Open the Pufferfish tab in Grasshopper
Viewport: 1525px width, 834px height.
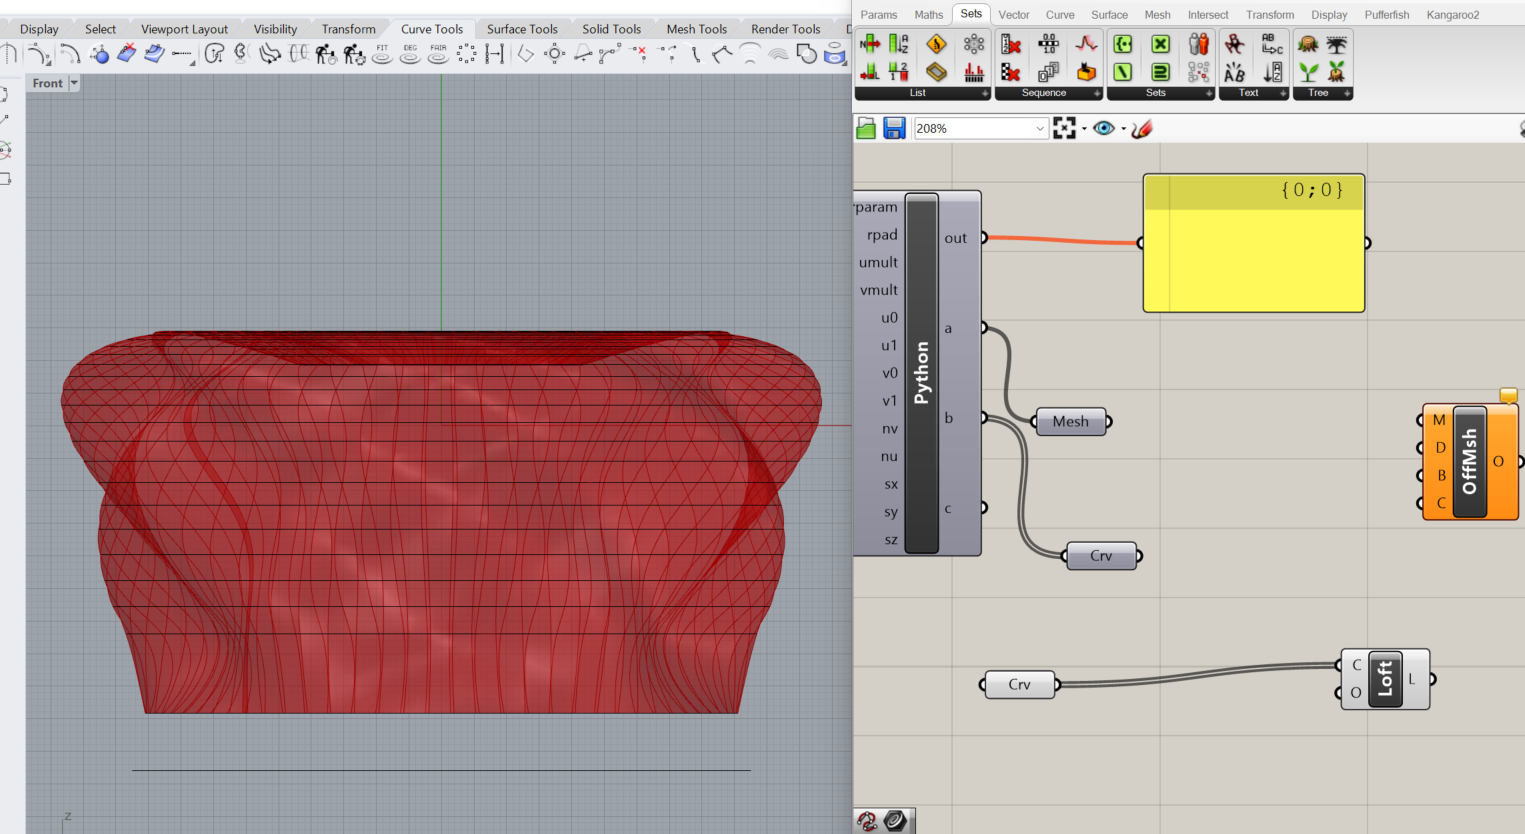point(1387,15)
